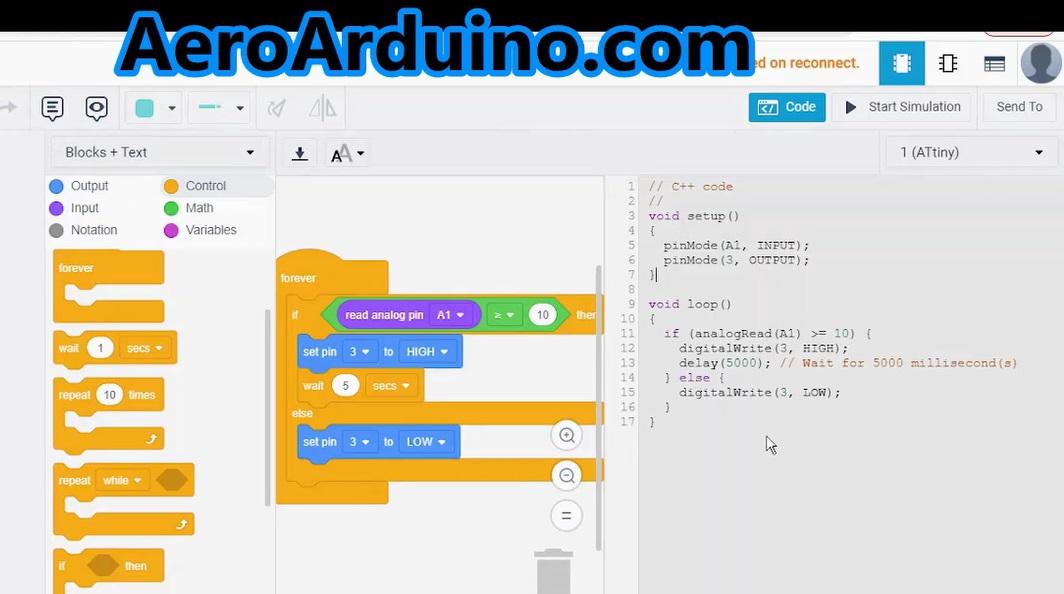The height and width of the screenshot is (594, 1064).
Task: Click the rotate component icon
Action: pyautogui.click(x=276, y=108)
